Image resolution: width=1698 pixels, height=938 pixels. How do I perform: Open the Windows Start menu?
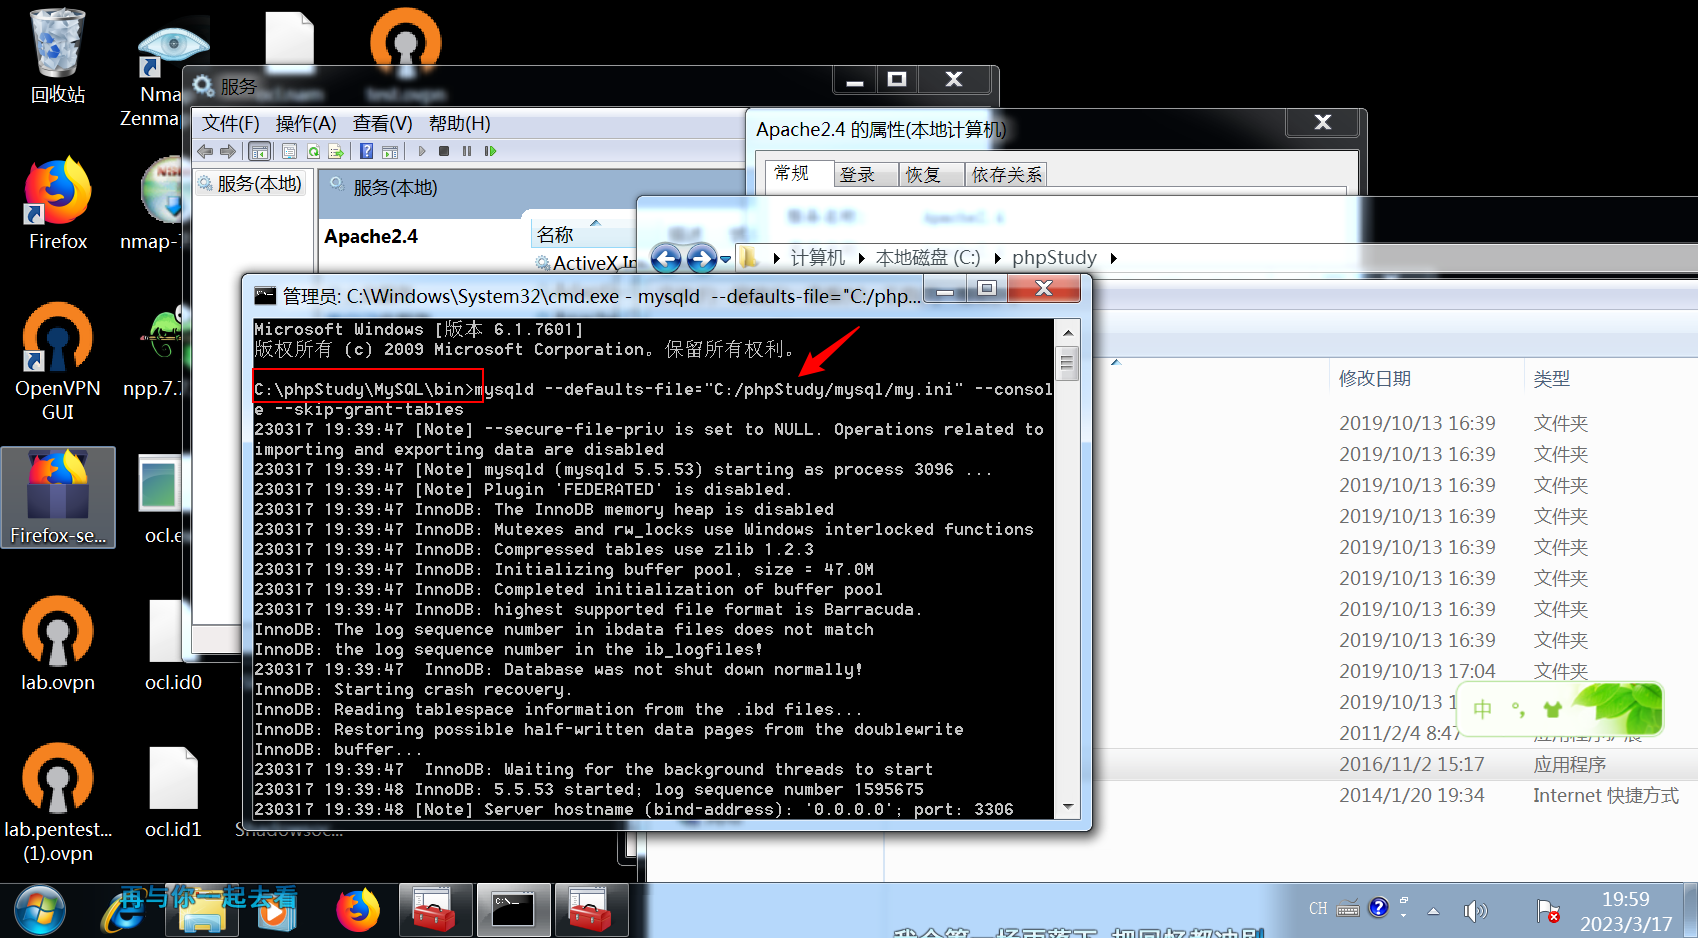coord(39,911)
